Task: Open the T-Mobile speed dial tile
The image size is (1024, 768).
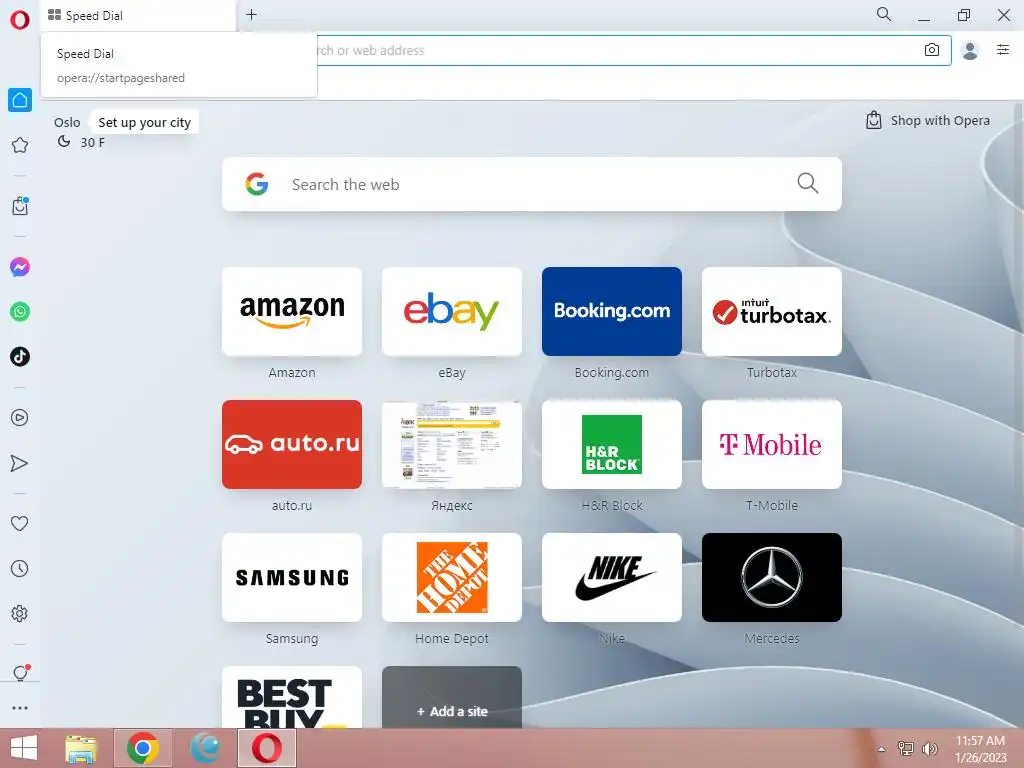Action: (772, 444)
